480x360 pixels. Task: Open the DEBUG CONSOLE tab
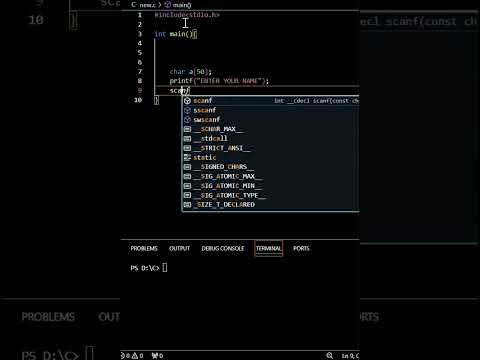coord(223,248)
